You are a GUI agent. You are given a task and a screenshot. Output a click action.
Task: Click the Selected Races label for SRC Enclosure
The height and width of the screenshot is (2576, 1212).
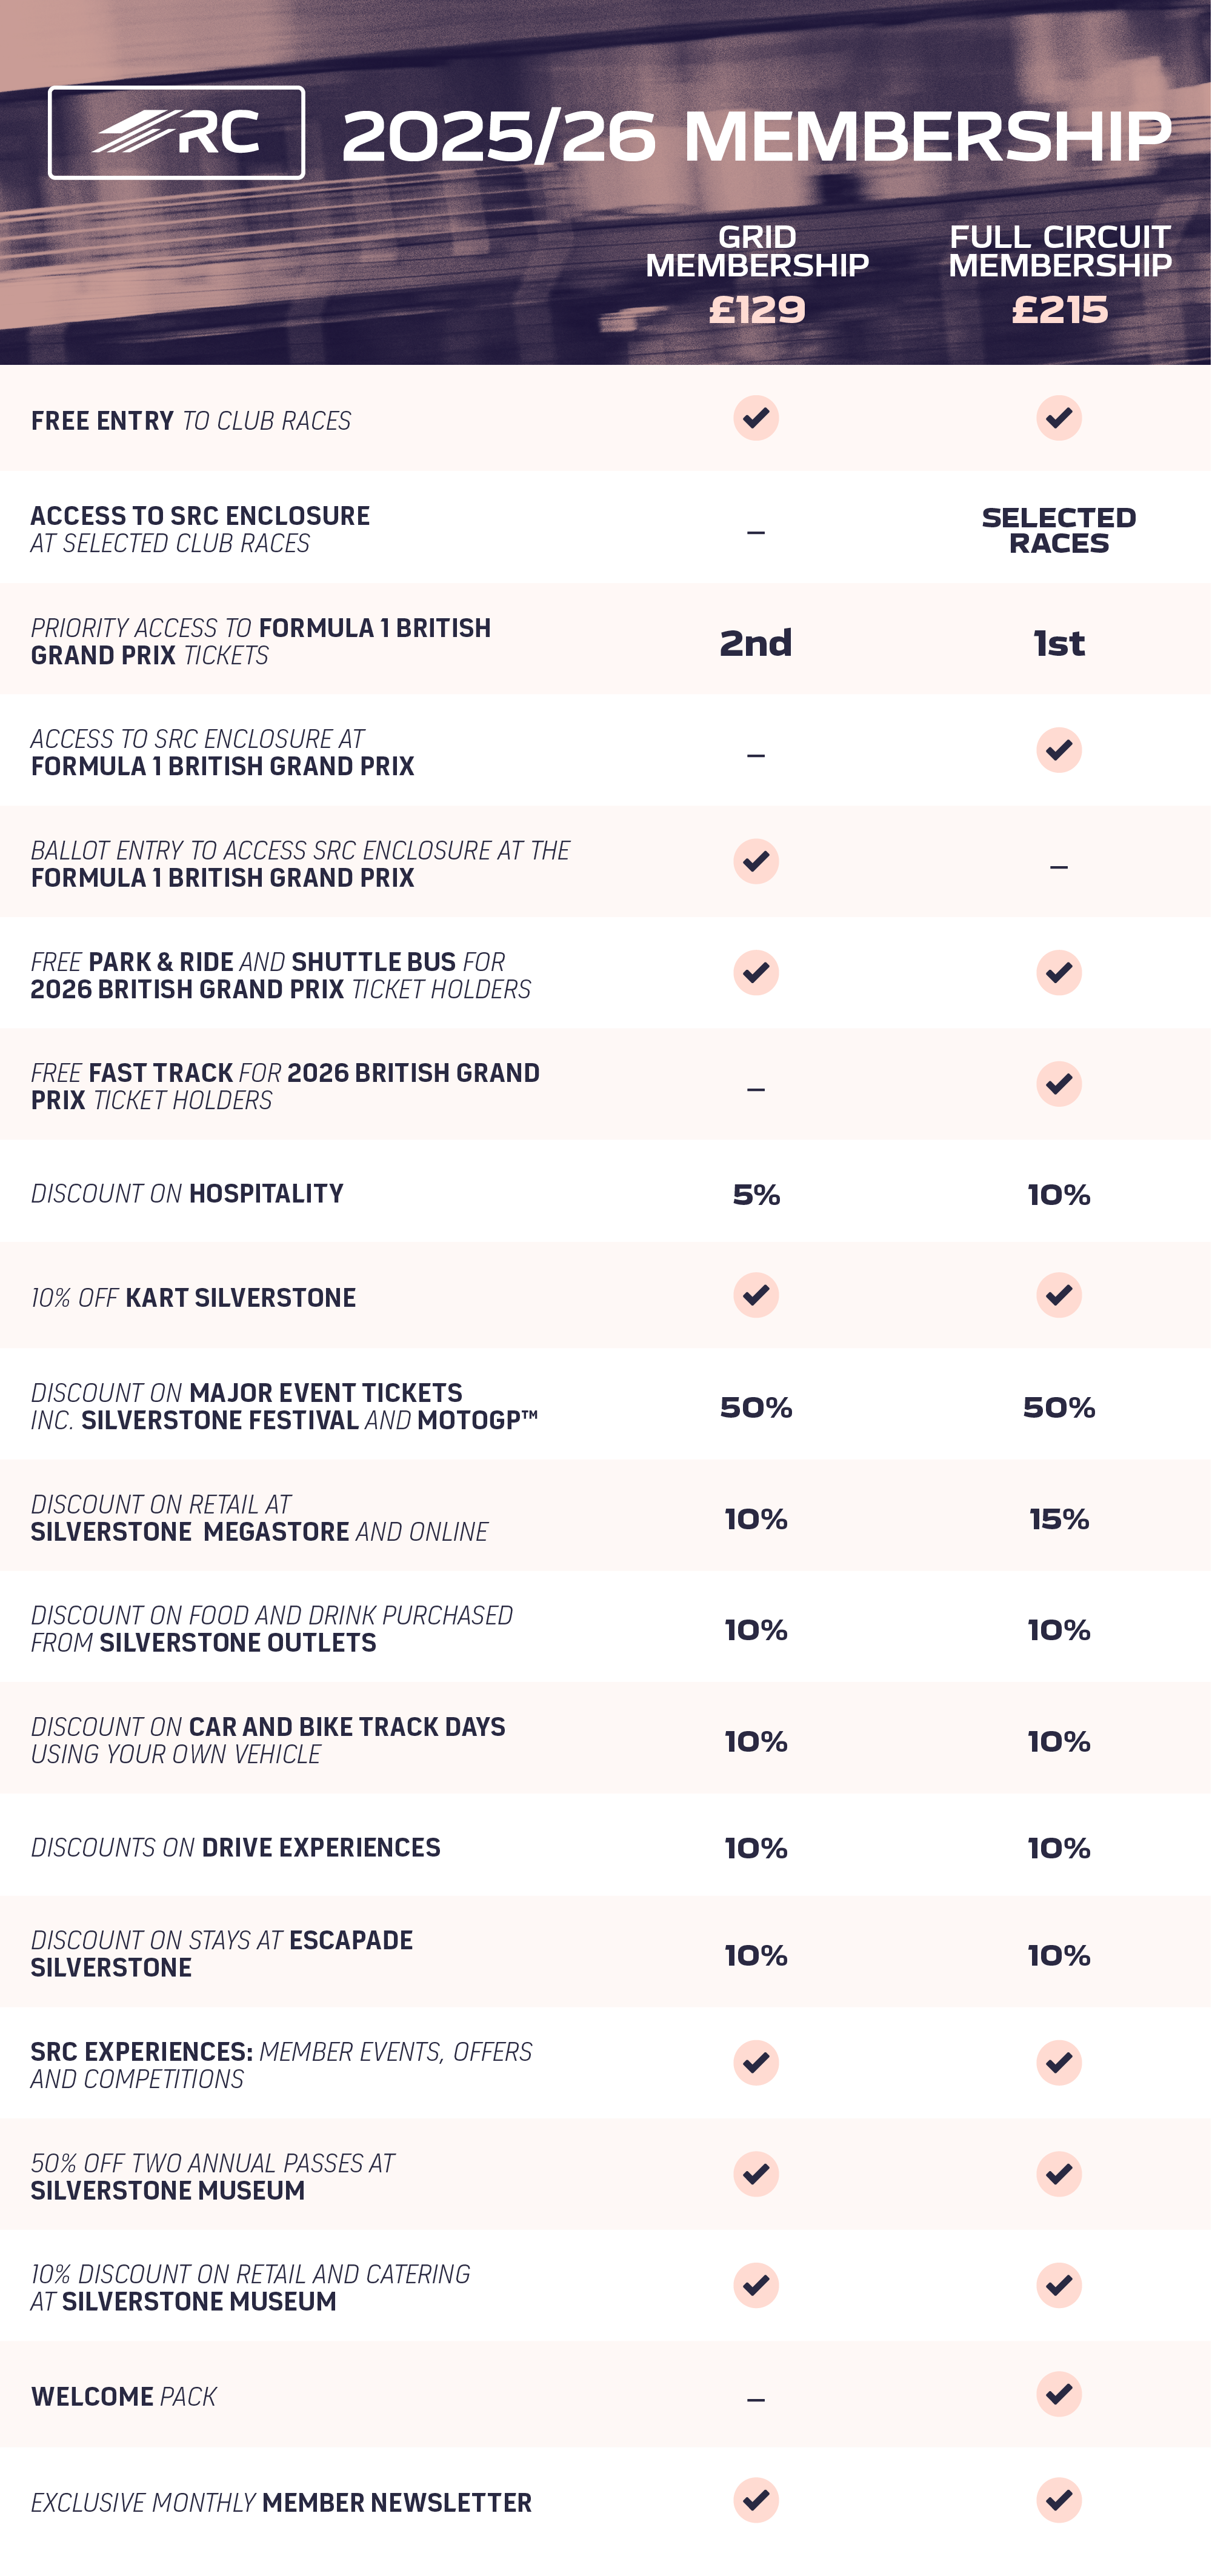(x=1058, y=530)
